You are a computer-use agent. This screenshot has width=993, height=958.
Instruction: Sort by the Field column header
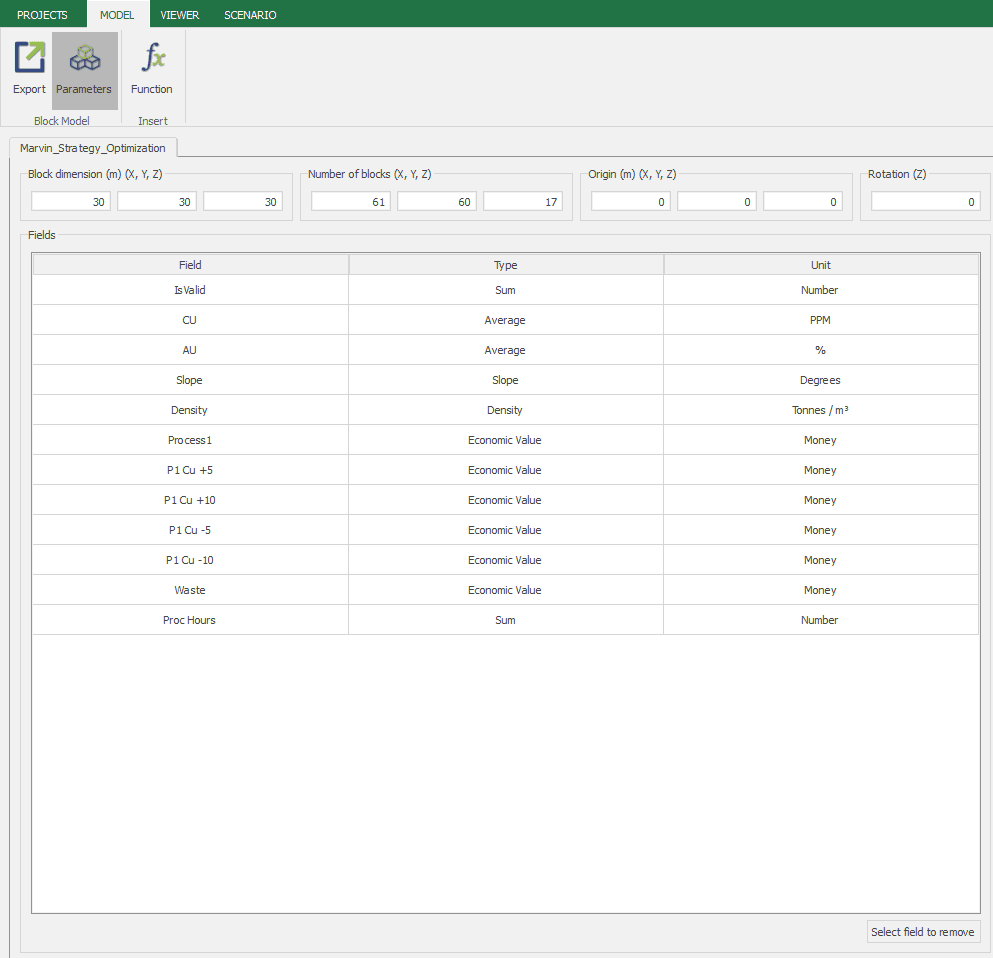[190, 265]
